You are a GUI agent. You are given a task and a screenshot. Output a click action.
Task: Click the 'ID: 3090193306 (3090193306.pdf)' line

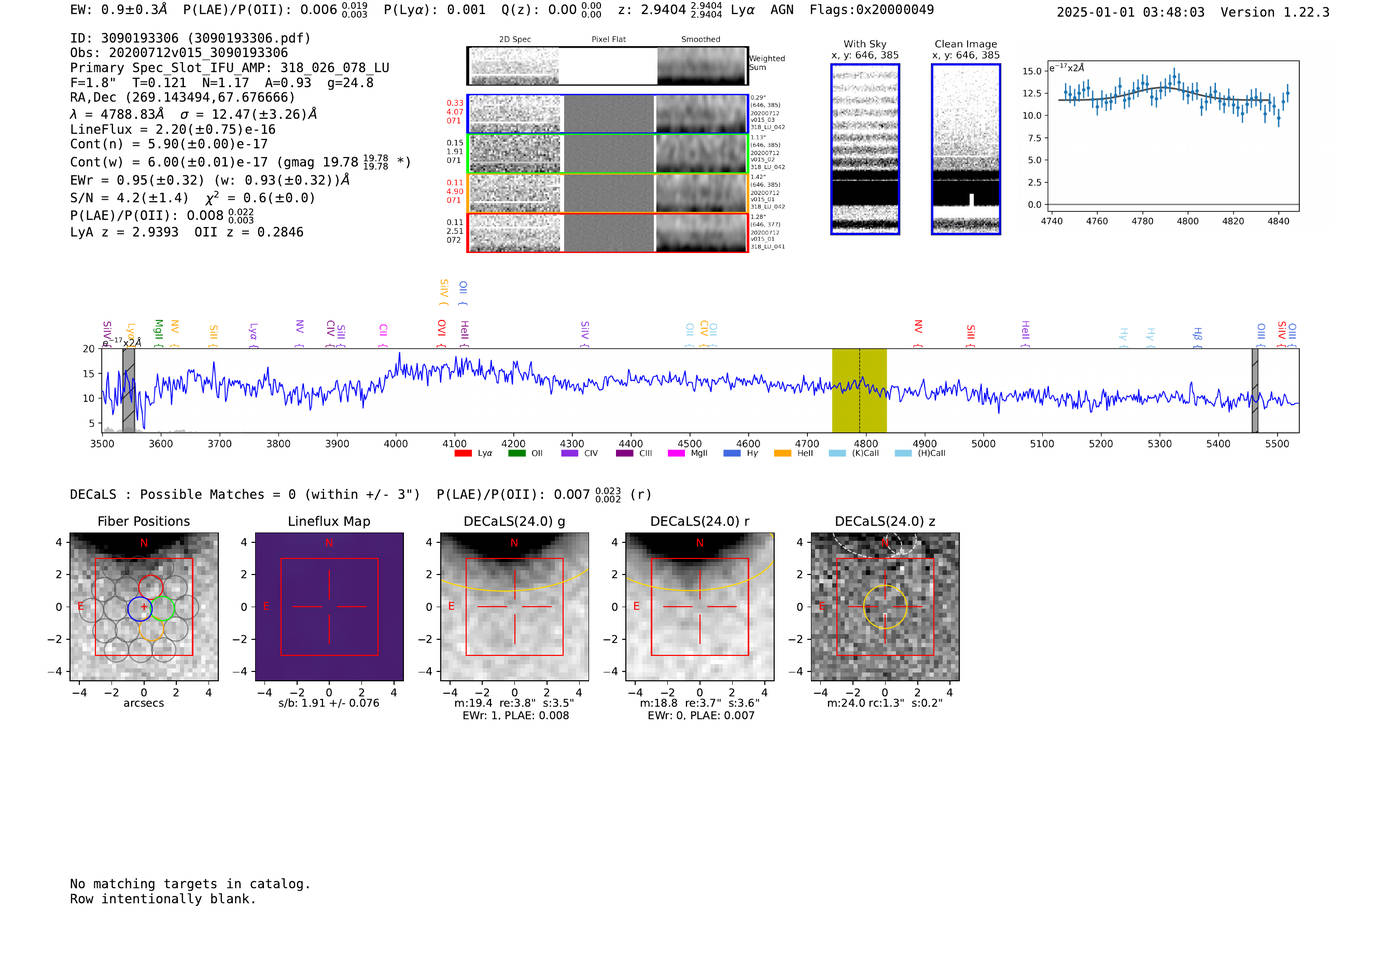click(x=190, y=38)
